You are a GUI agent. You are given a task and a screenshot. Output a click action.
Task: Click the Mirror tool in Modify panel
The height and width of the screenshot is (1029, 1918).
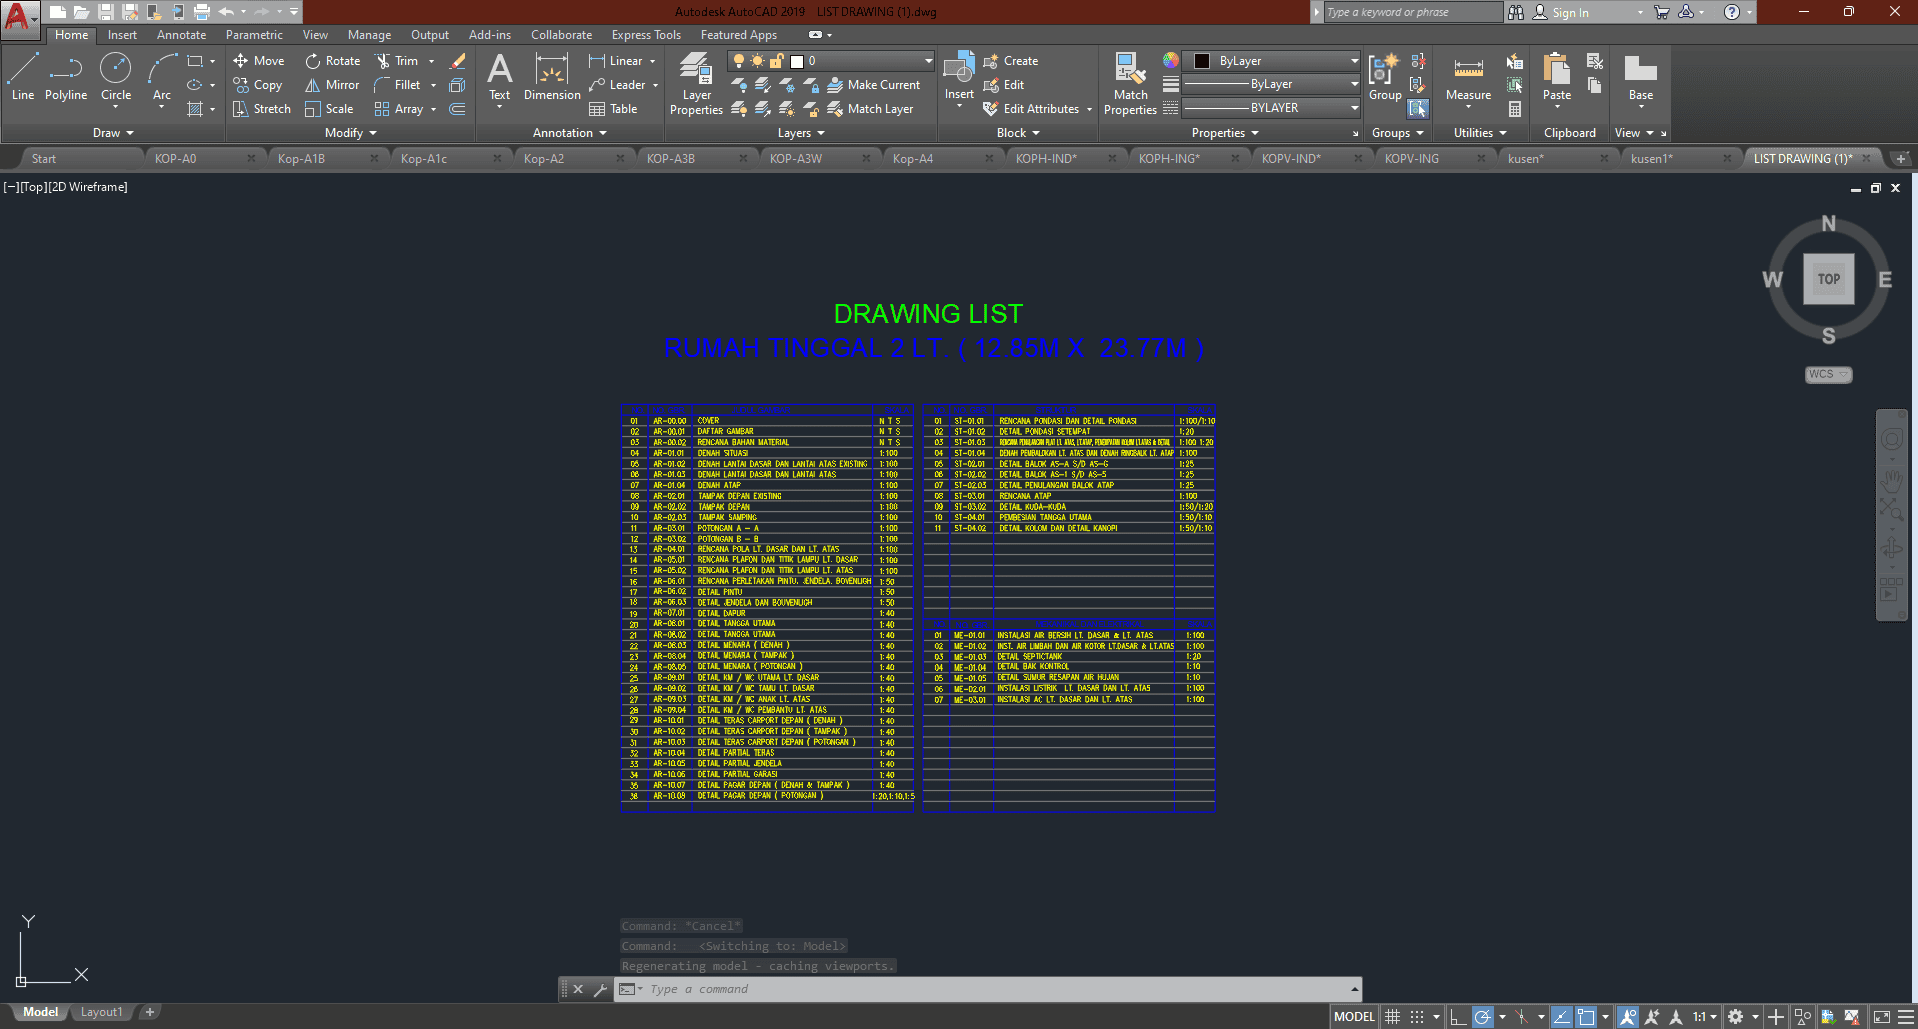click(332, 85)
